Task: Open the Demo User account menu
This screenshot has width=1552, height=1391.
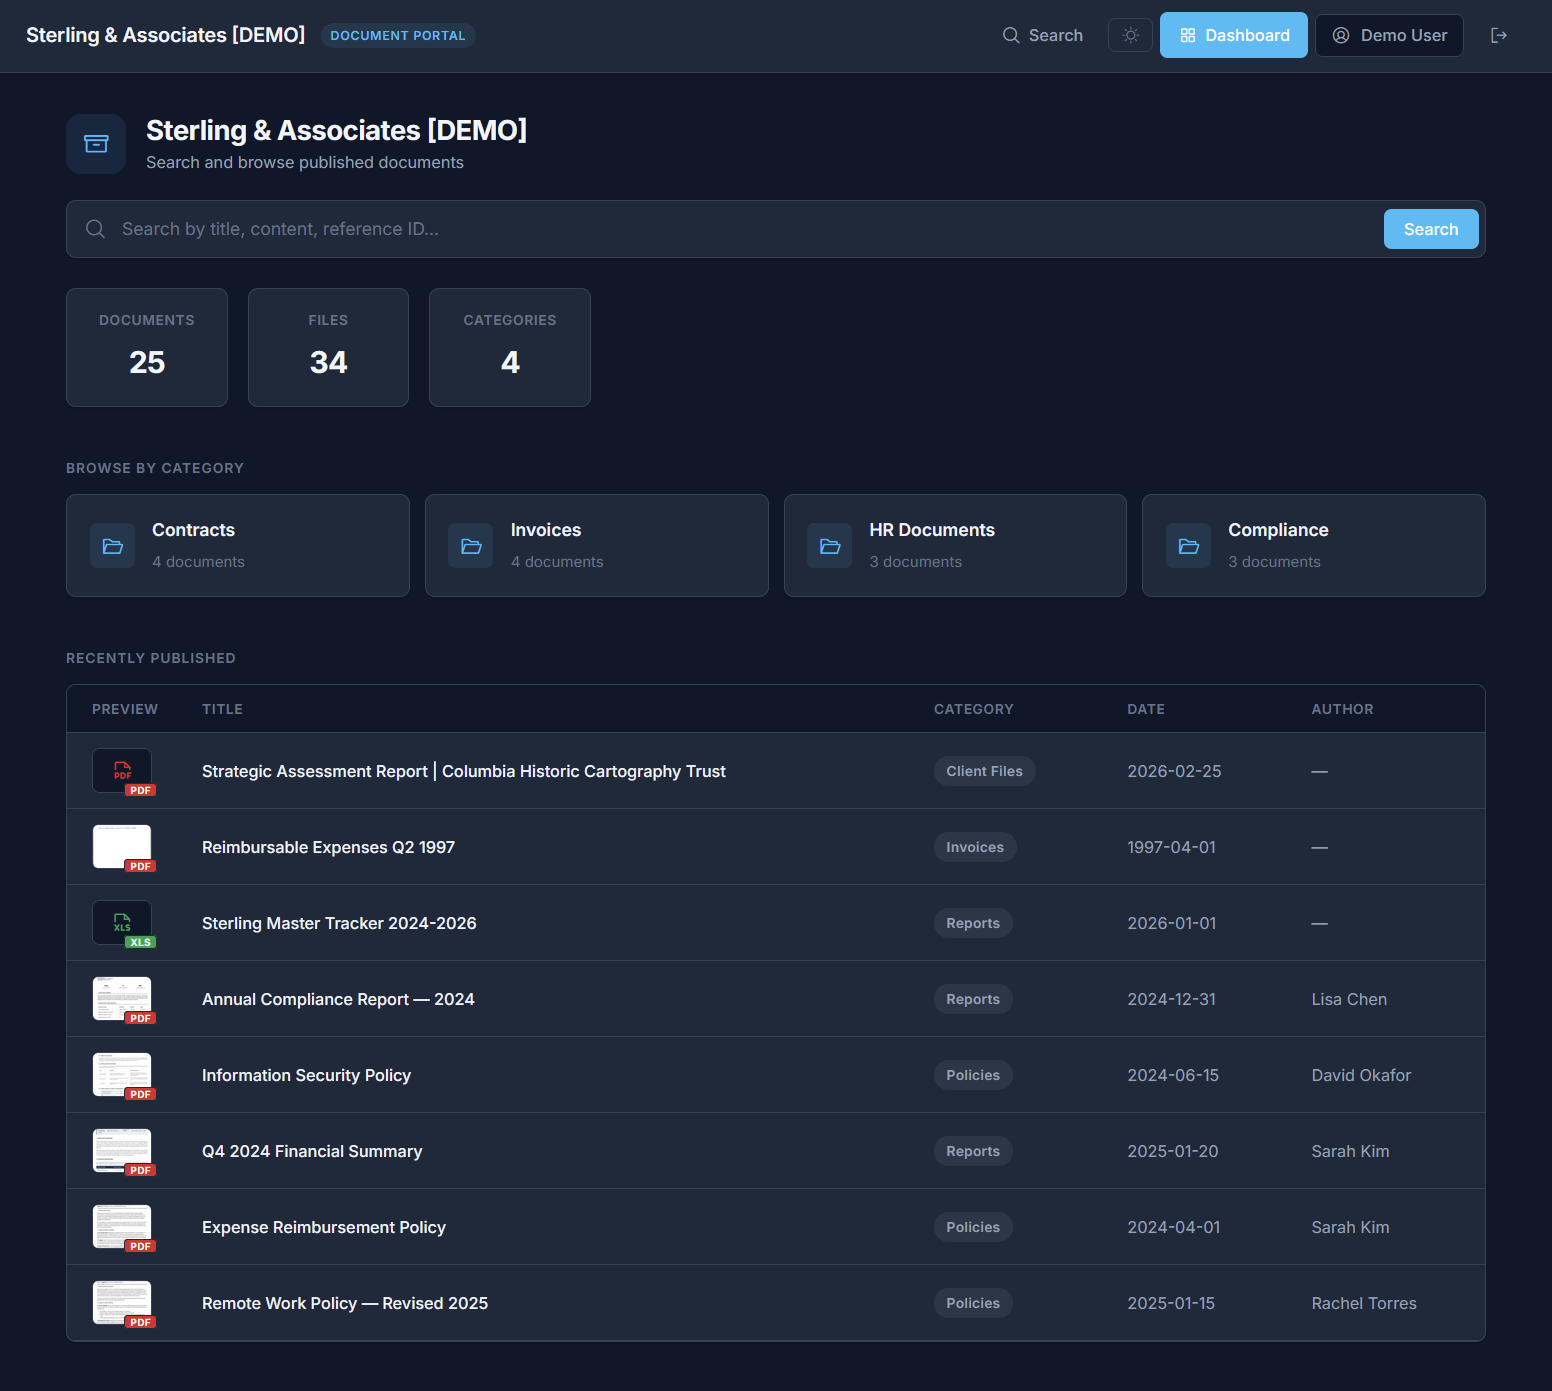Action: point(1389,35)
